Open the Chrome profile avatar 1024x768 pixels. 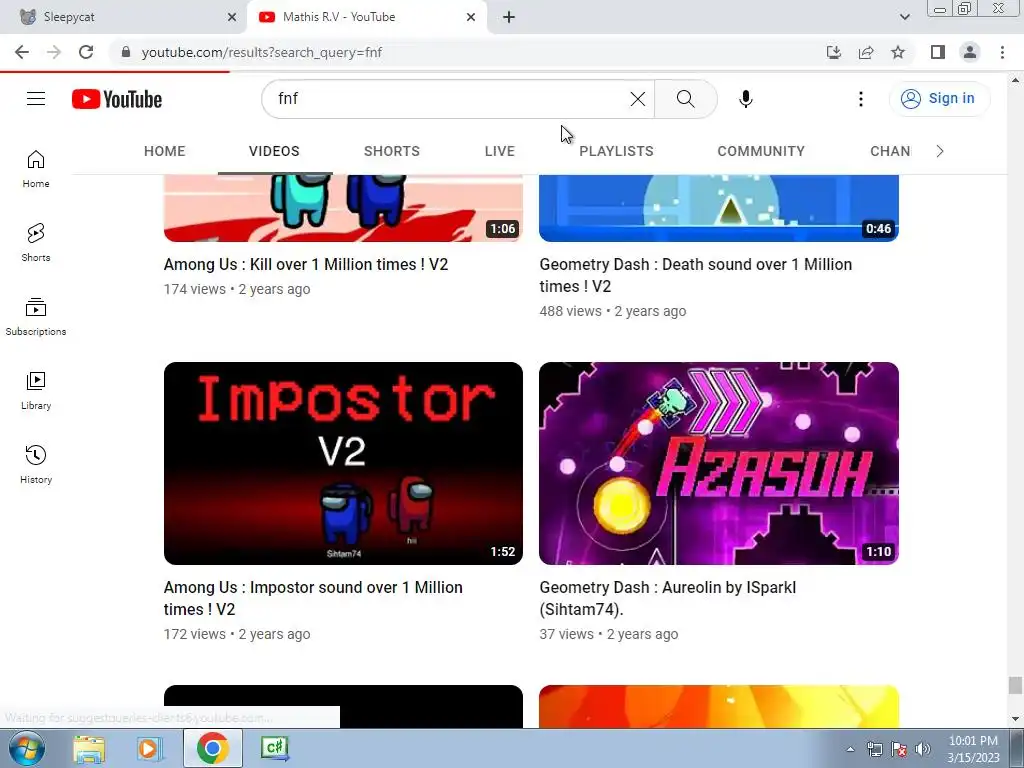970,52
